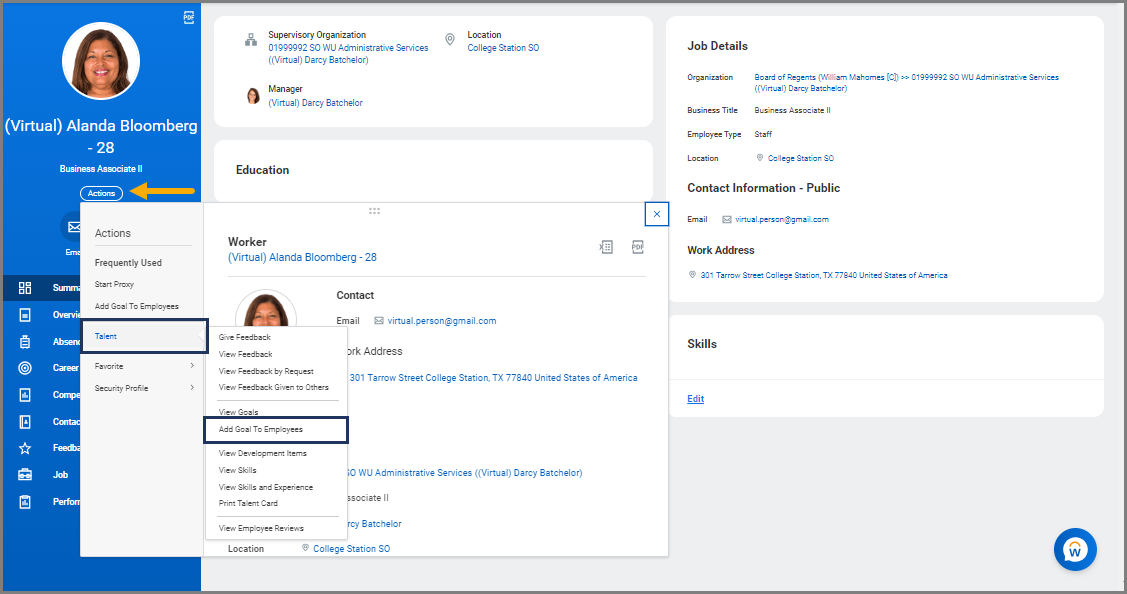1127x594 pixels.
Task: Click the Absence clipboard icon in sidebar
Action: [25, 341]
